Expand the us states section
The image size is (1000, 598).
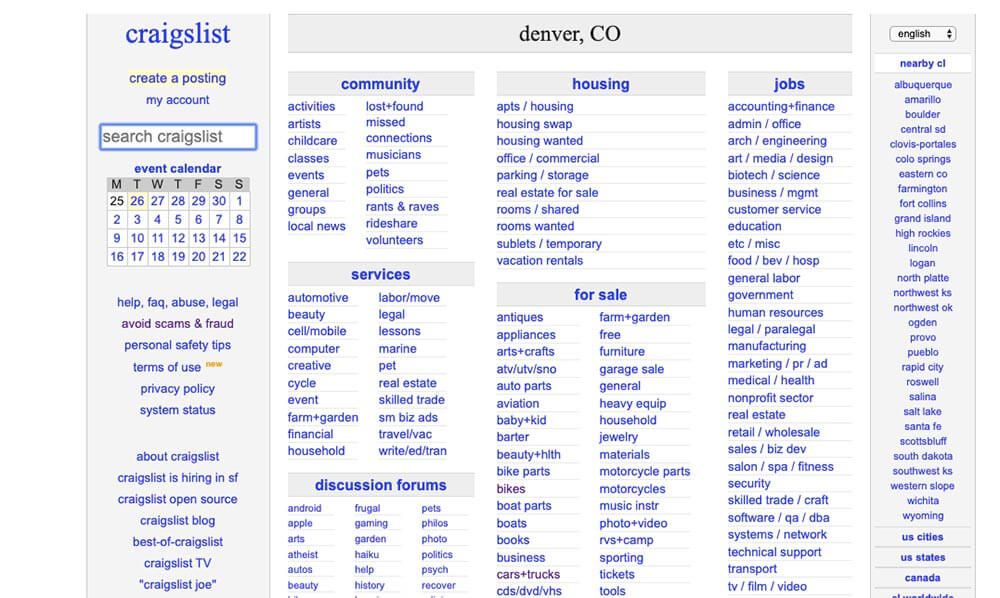tap(922, 558)
